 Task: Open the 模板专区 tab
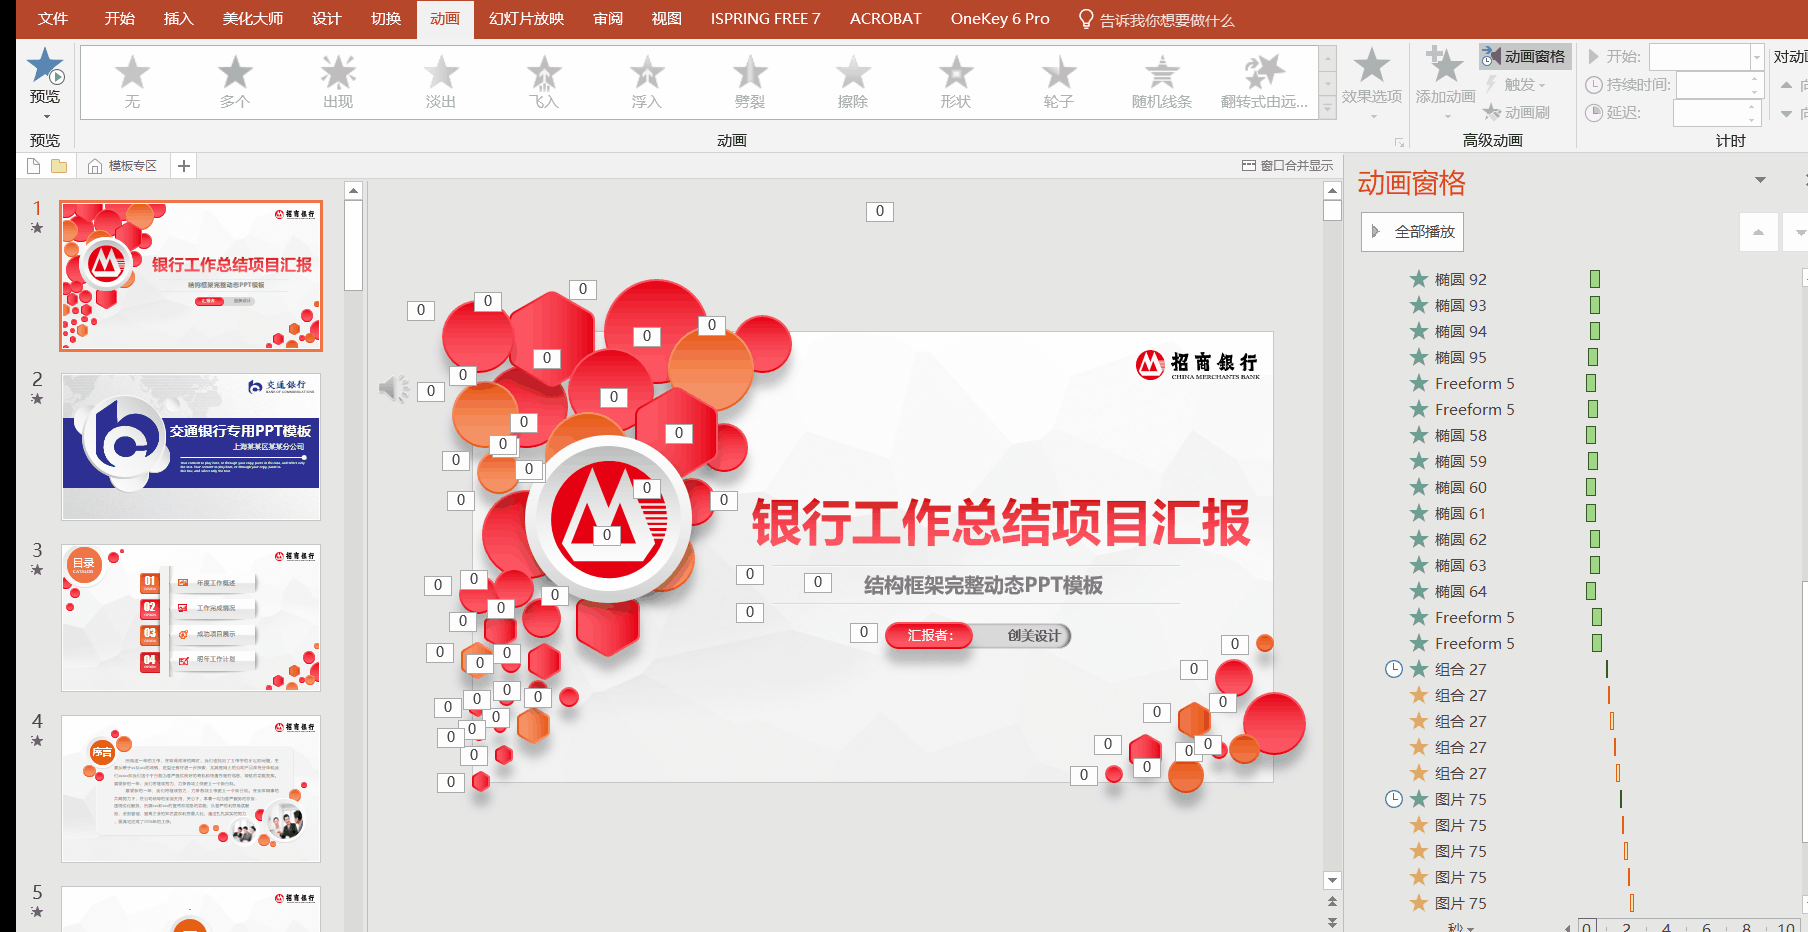pyautogui.click(x=122, y=166)
